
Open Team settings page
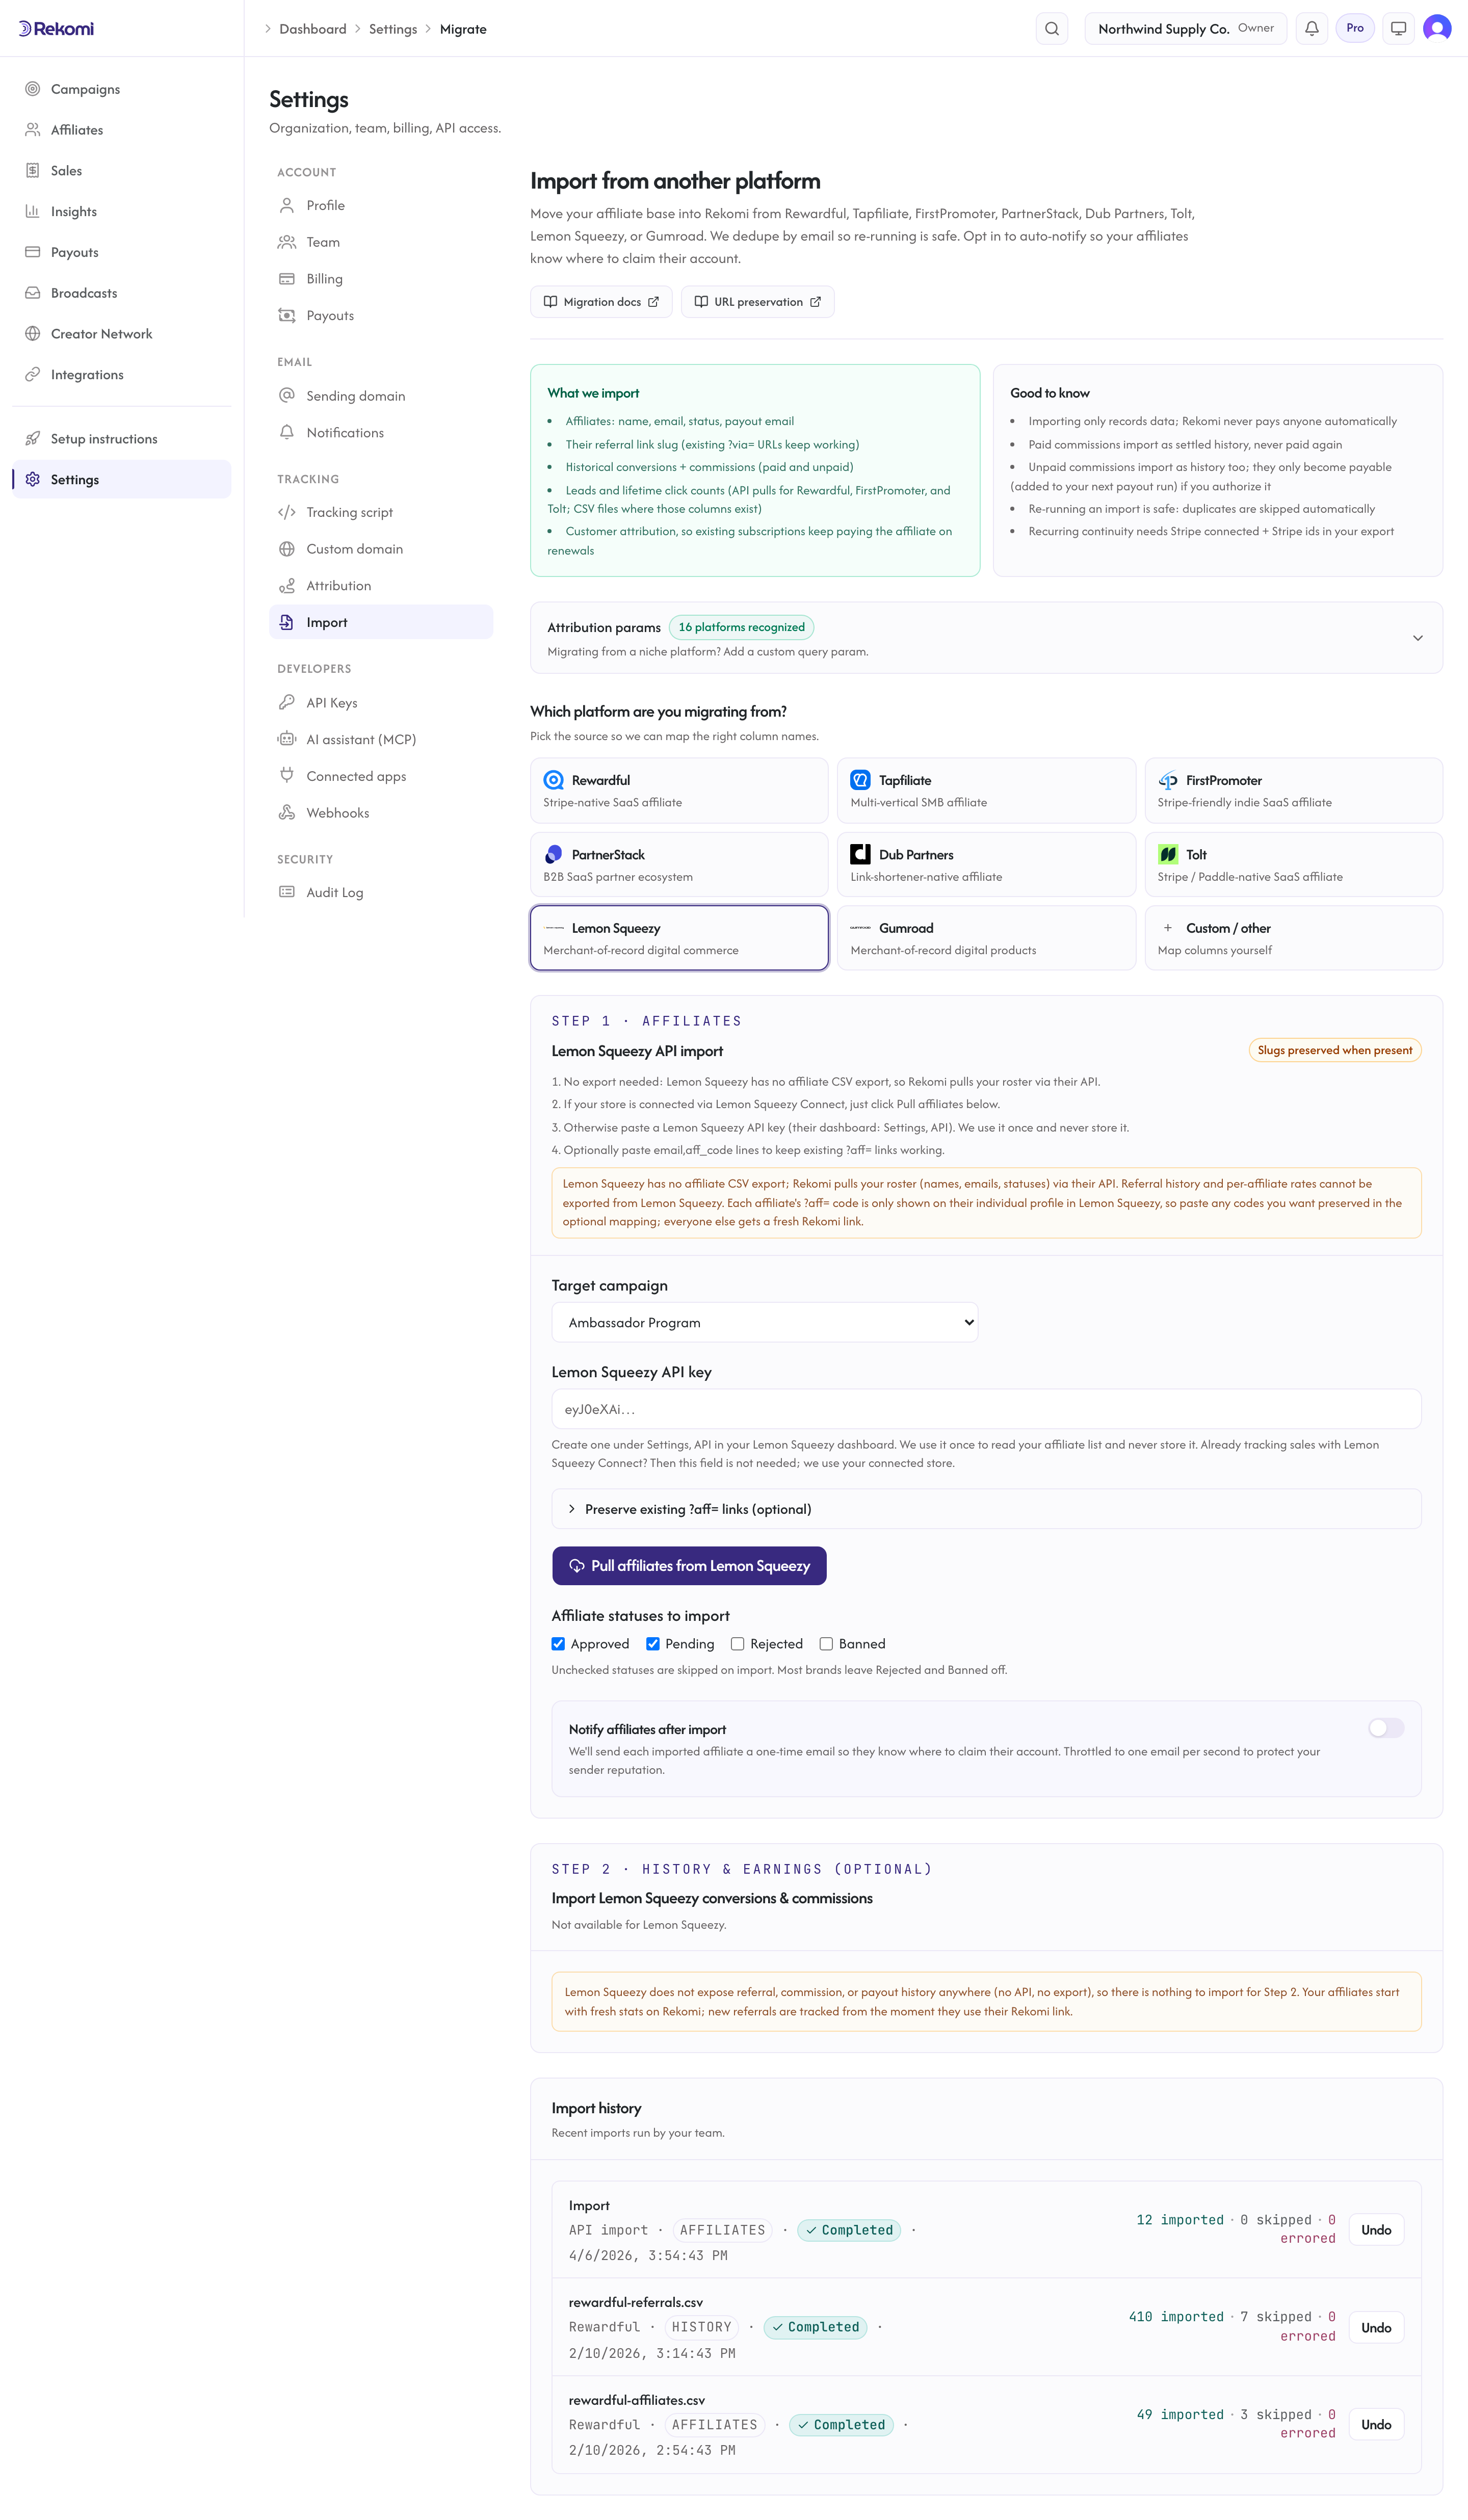click(x=381, y=242)
